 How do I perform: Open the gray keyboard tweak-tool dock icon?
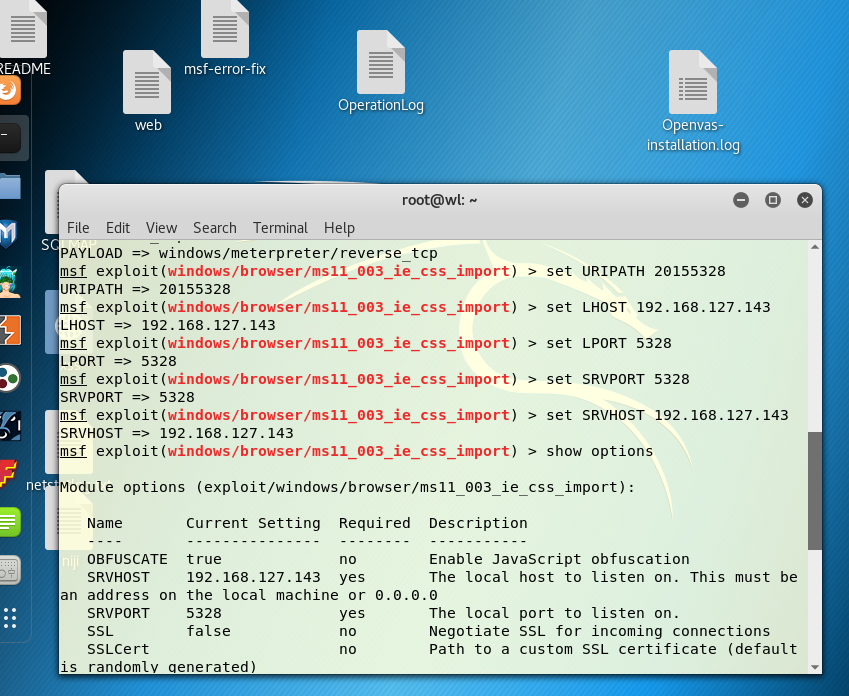click(x=9, y=570)
